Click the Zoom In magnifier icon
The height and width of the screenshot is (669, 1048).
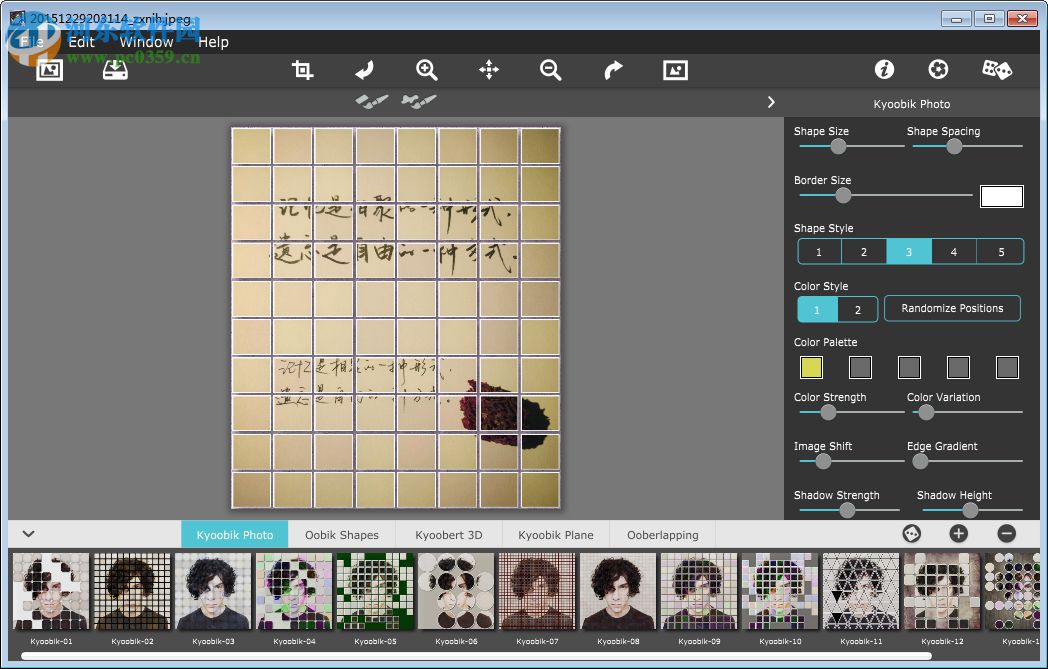point(426,70)
